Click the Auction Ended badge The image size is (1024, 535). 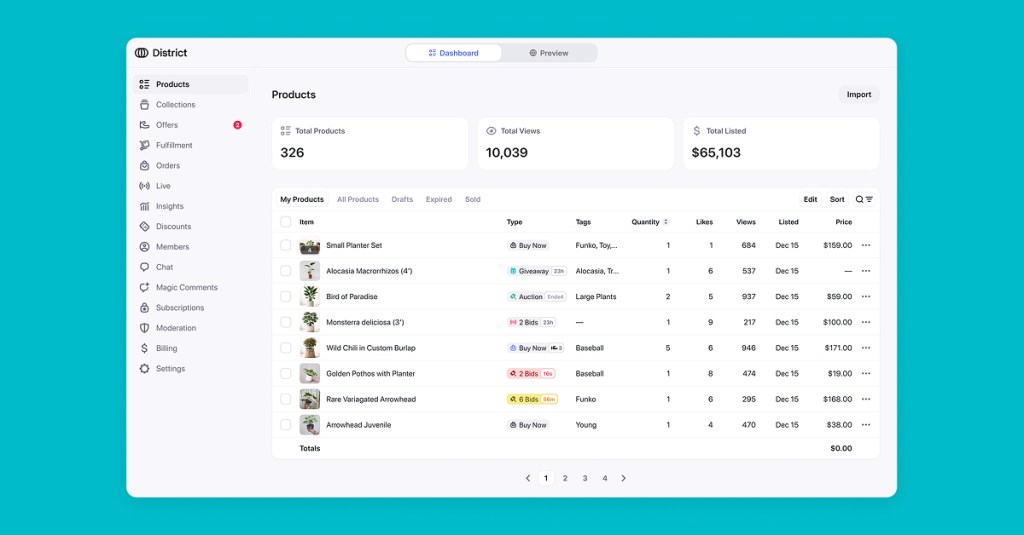pos(537,297)
